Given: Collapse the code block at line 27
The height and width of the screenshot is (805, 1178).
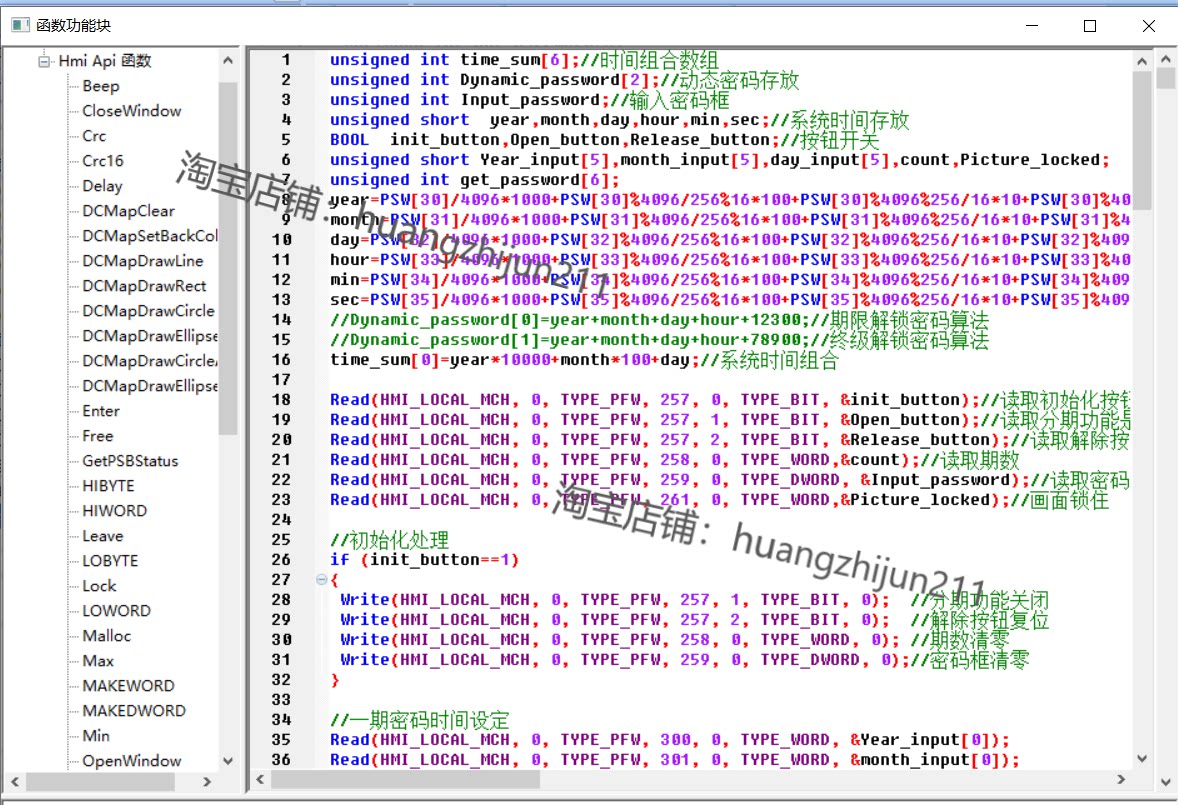Looking at the screenshot, I should coord(321,580).
